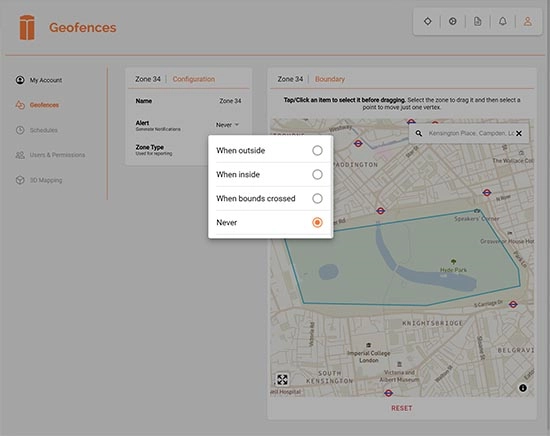Click the When bounds crossed option text
Screen dimensions: 550x436
click(x=256, y=199)
